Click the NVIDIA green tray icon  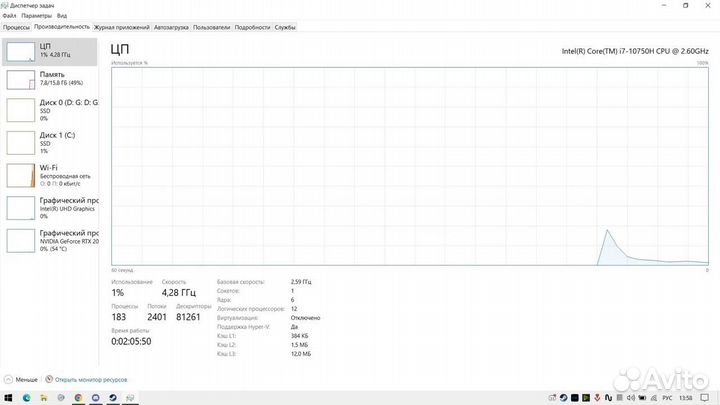point(586,398)
